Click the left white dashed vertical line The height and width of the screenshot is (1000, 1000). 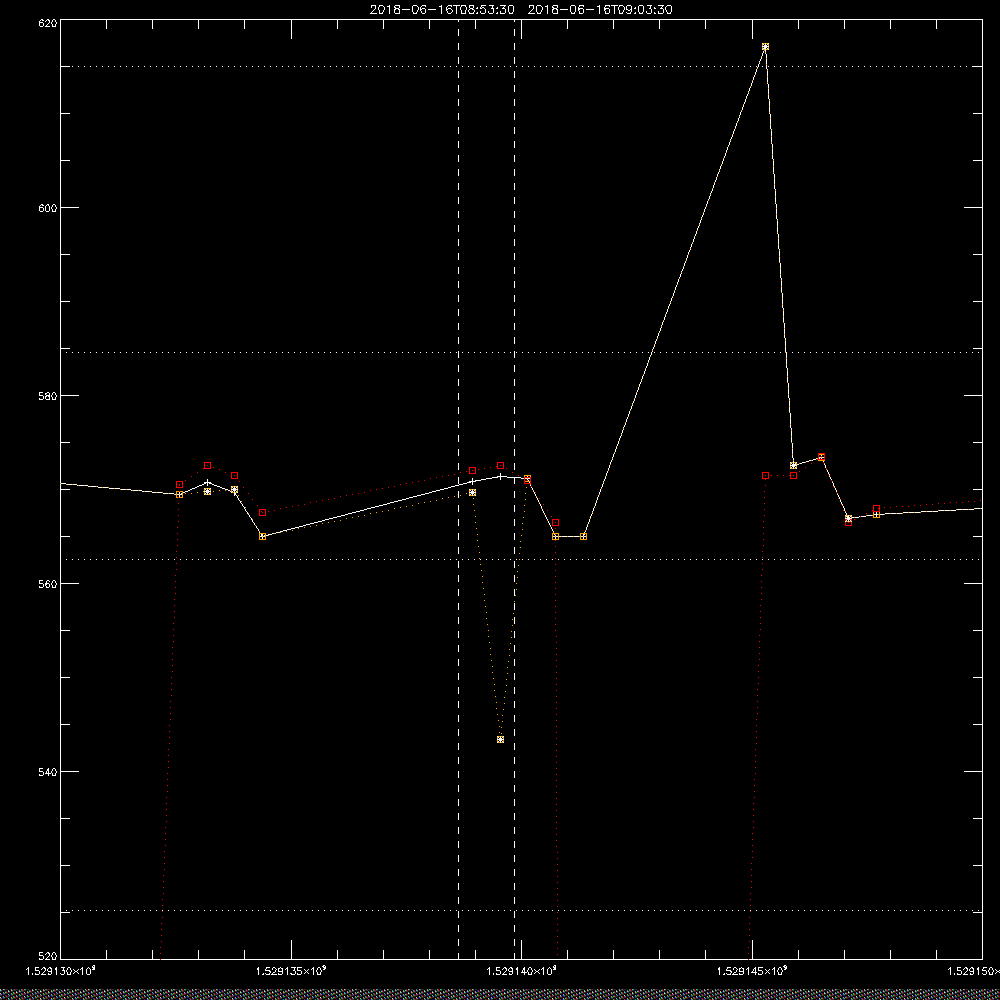pyautogui.click(x=459, y=488)
